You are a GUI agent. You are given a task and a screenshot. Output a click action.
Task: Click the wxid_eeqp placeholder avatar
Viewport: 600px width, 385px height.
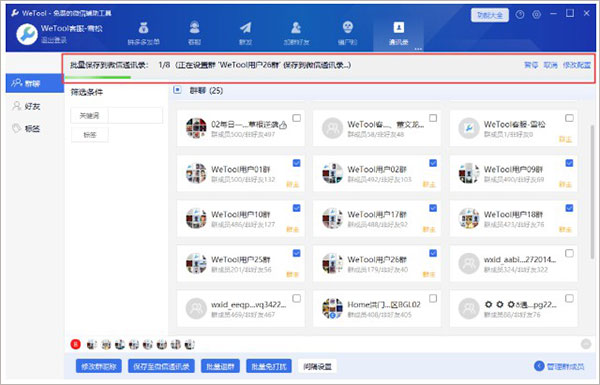point(196,308)
